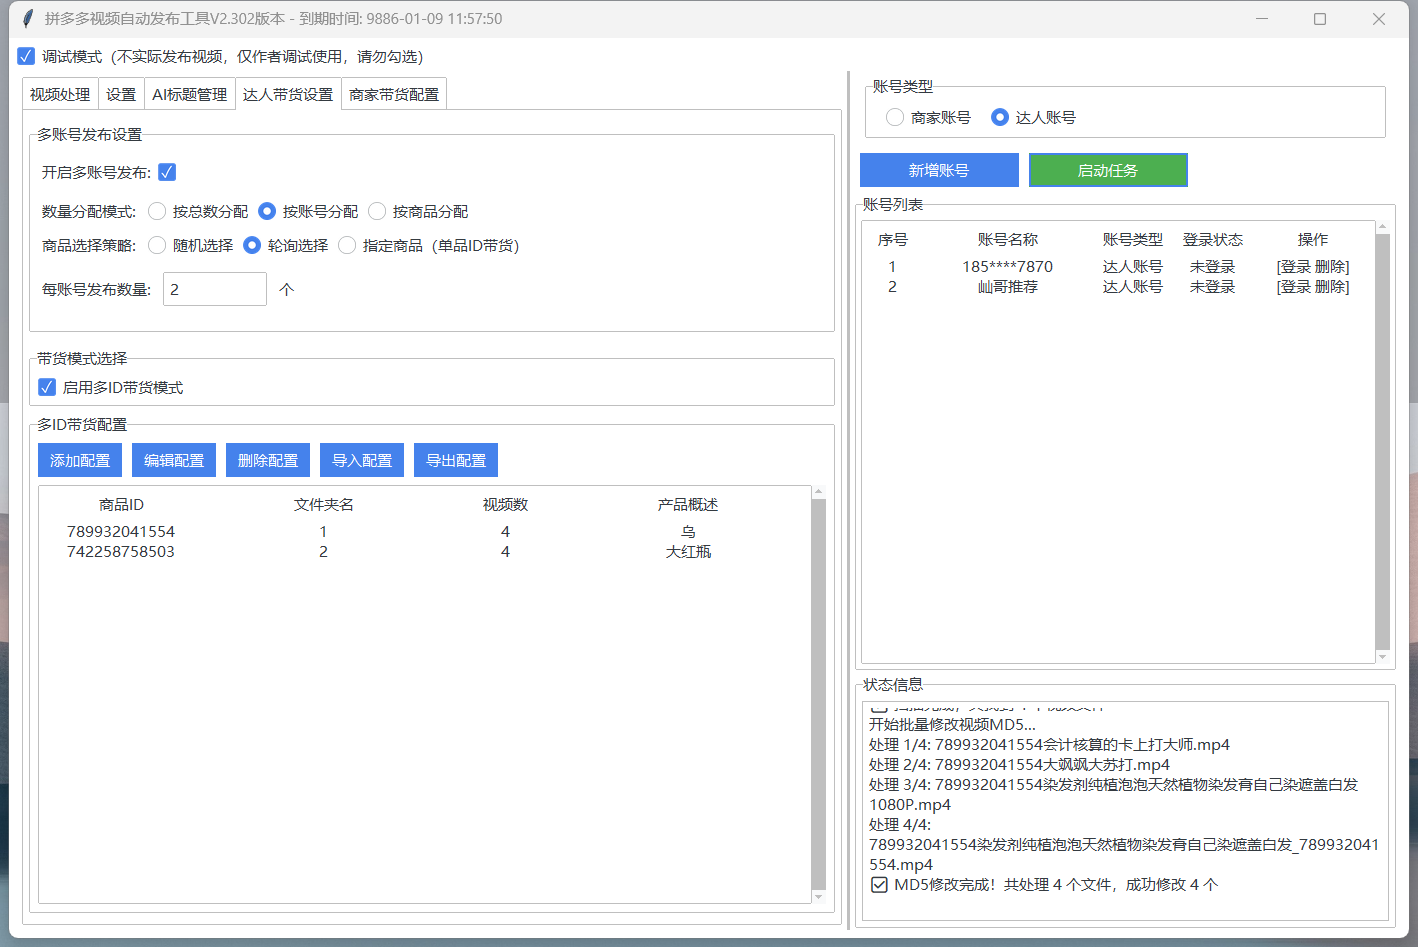Screen dimensions: 1418x947
Task: Click the 新增账号 button
Action: tap(939, 170)
